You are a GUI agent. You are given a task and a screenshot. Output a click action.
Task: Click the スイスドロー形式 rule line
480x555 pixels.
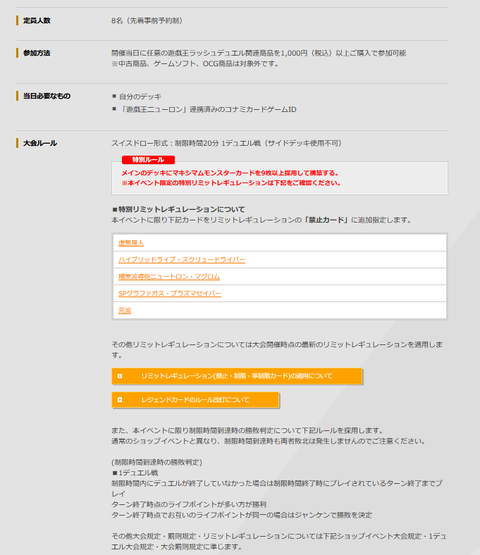pyautogui.click(x=227, y=143)
